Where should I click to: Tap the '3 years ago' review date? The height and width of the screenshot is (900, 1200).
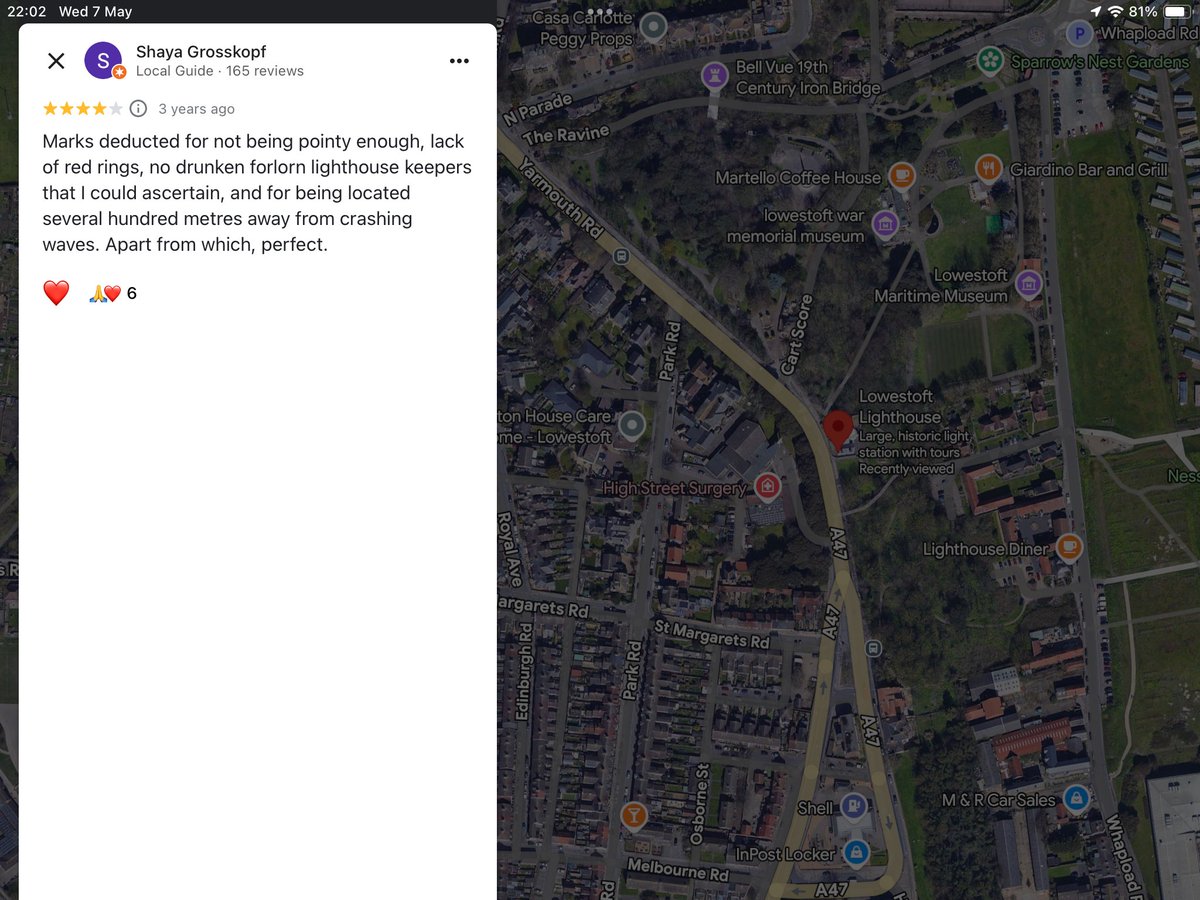coord(196,109)
